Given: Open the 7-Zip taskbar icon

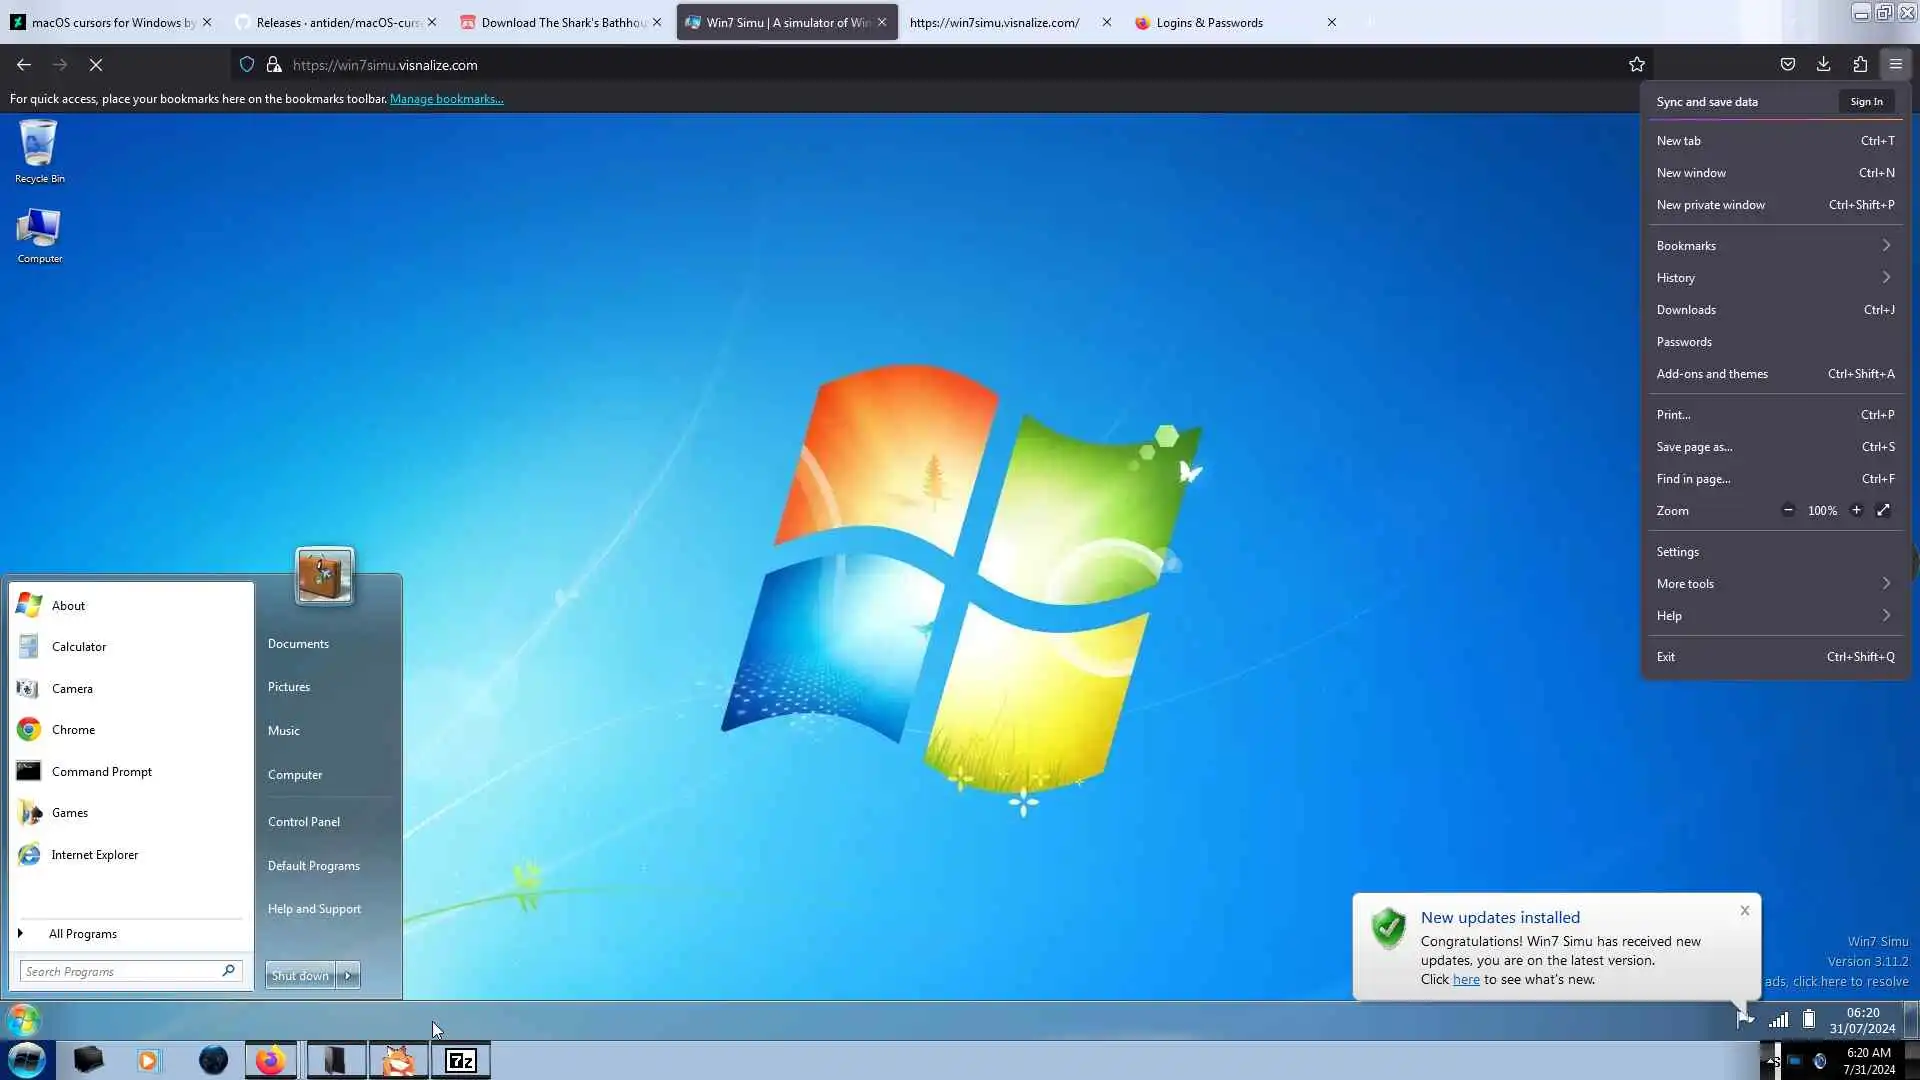Looking at the screenshot, I should (x=460, y=1060).
